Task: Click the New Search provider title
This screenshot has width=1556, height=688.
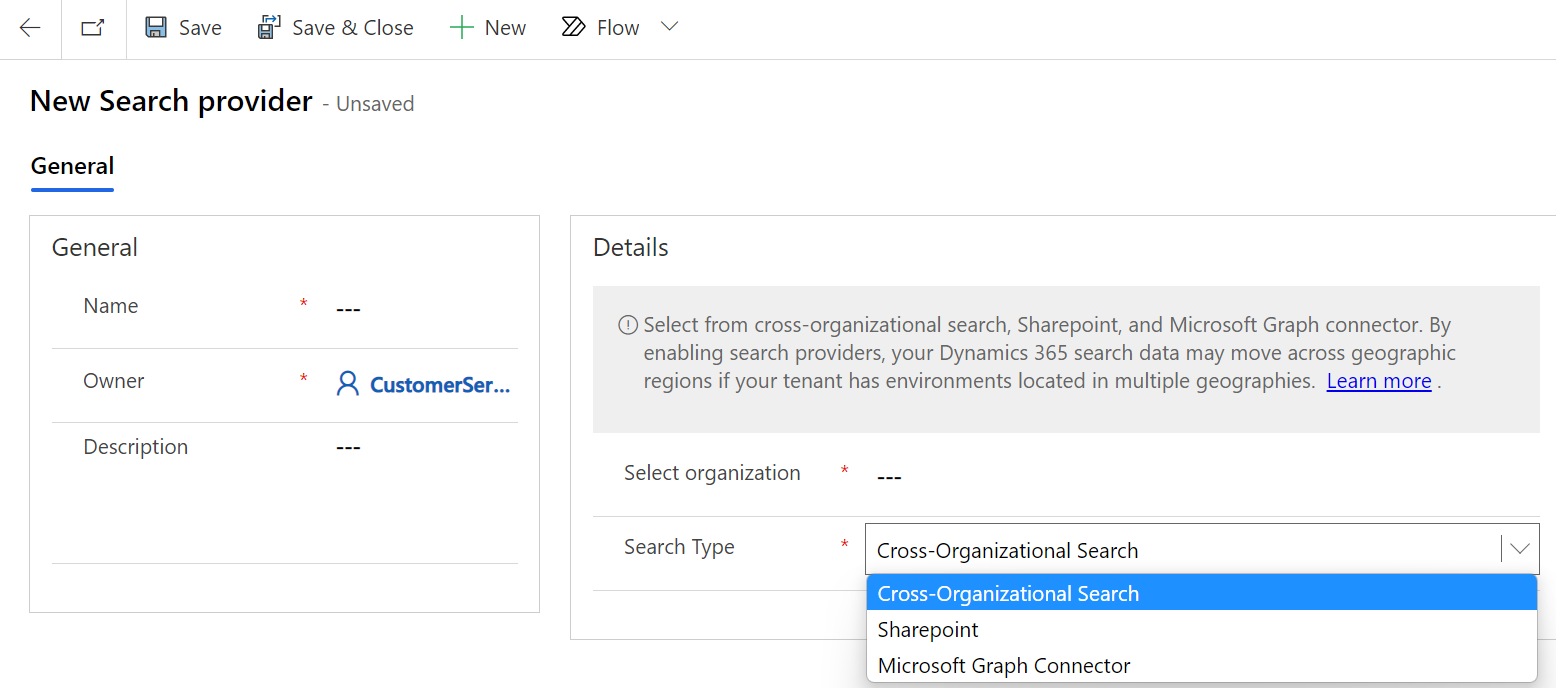Action: 171,101
